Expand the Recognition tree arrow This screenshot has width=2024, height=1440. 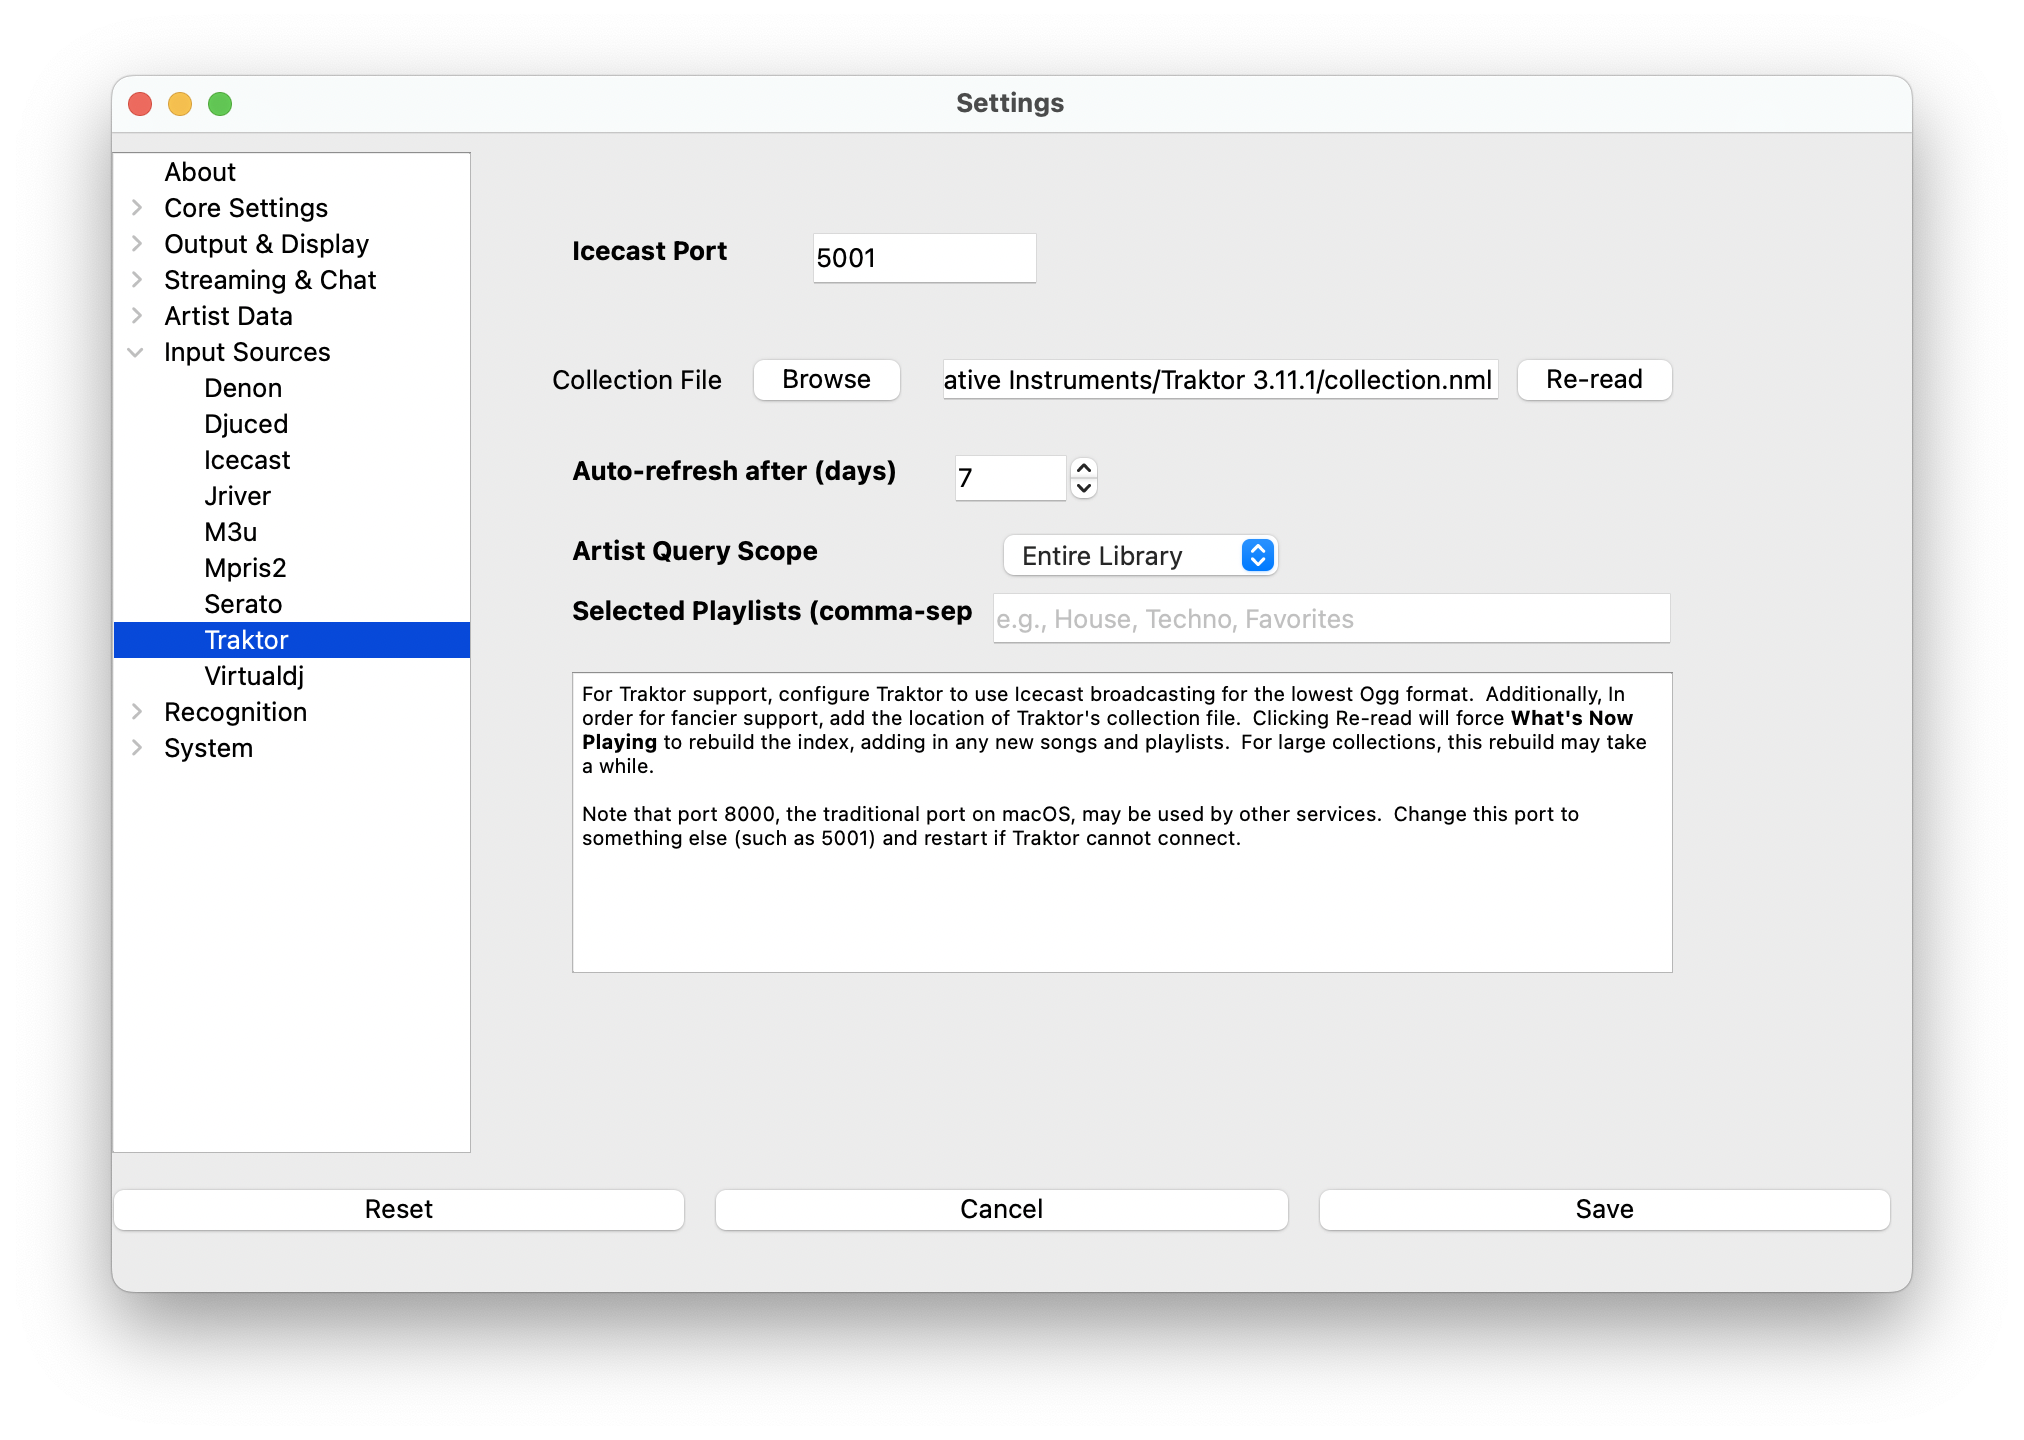pyautogui.click(x=137, y=712)
